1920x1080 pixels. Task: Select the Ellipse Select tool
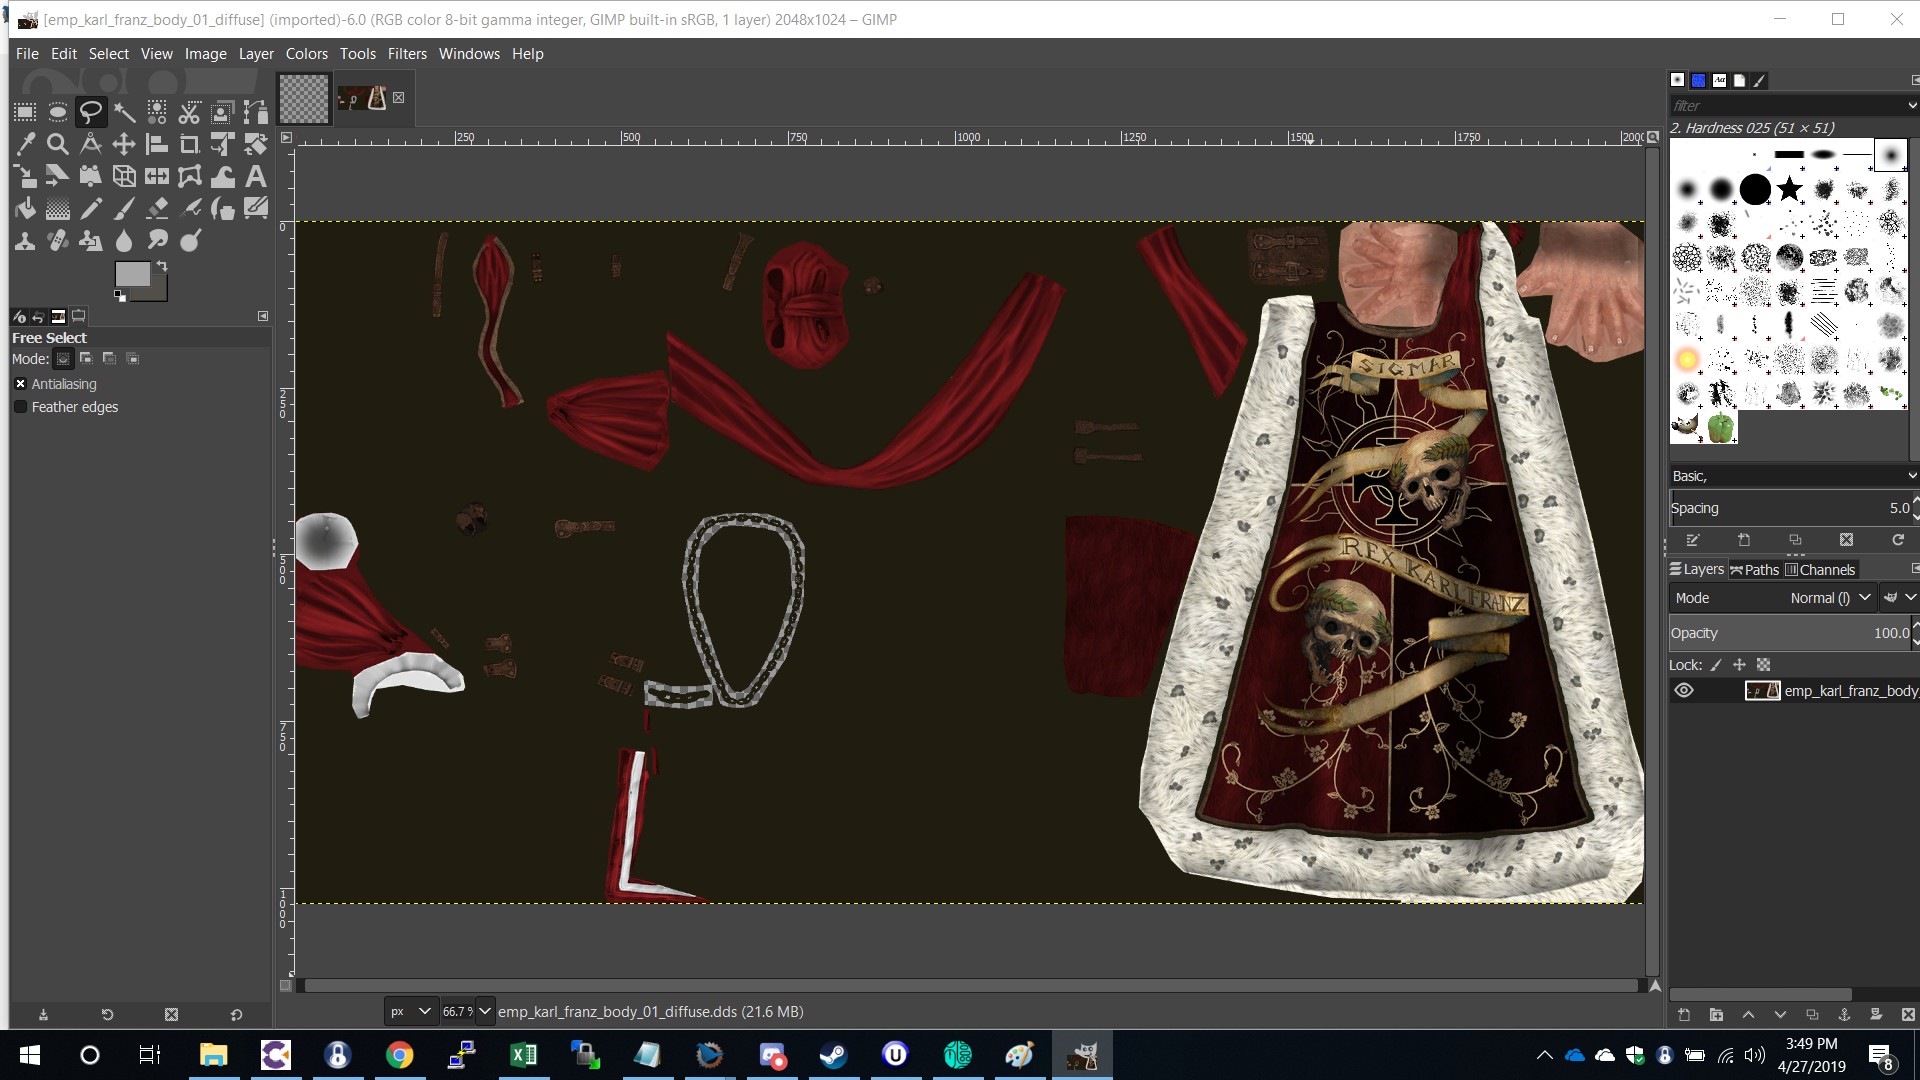[x=58, y=111]
